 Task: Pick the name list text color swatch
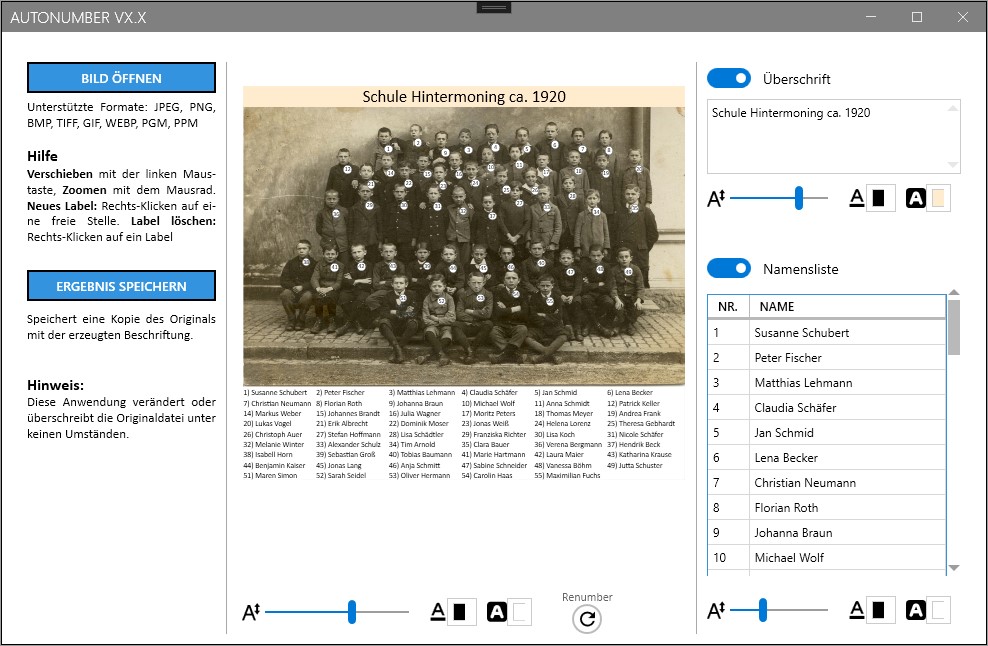[879, 610]
